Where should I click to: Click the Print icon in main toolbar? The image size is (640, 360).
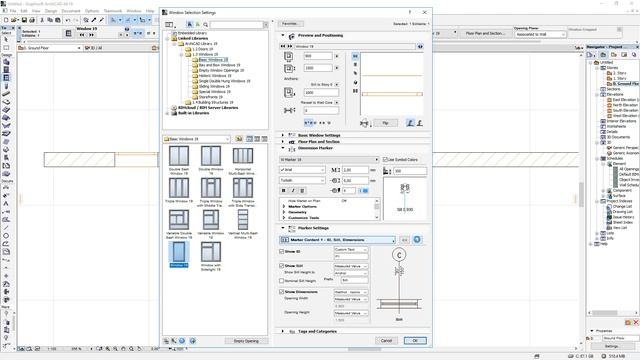[x=32, y=20]
